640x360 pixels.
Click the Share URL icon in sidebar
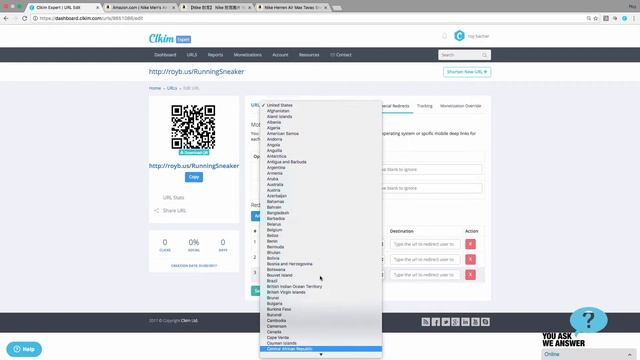(x=156, y=211)
